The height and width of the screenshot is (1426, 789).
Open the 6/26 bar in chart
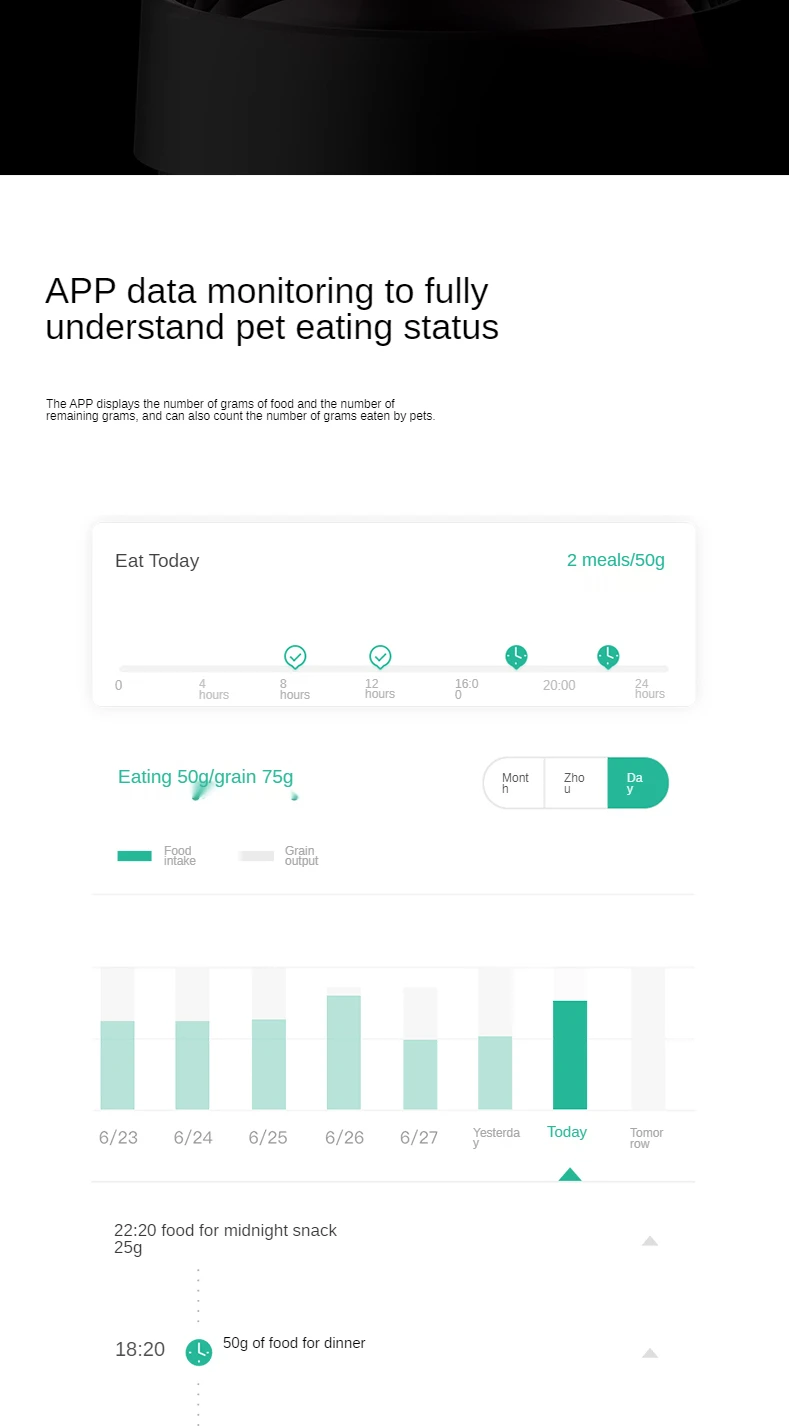click(x=344, y=1051)
